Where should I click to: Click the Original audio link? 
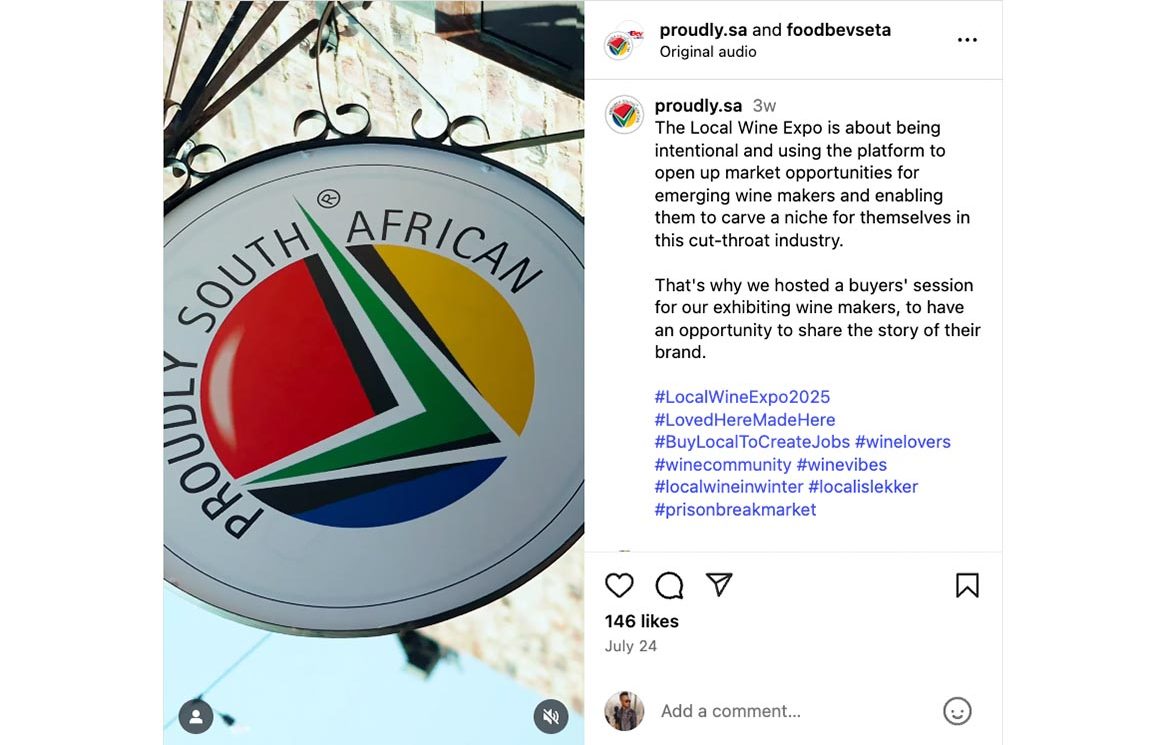(708, 52)
